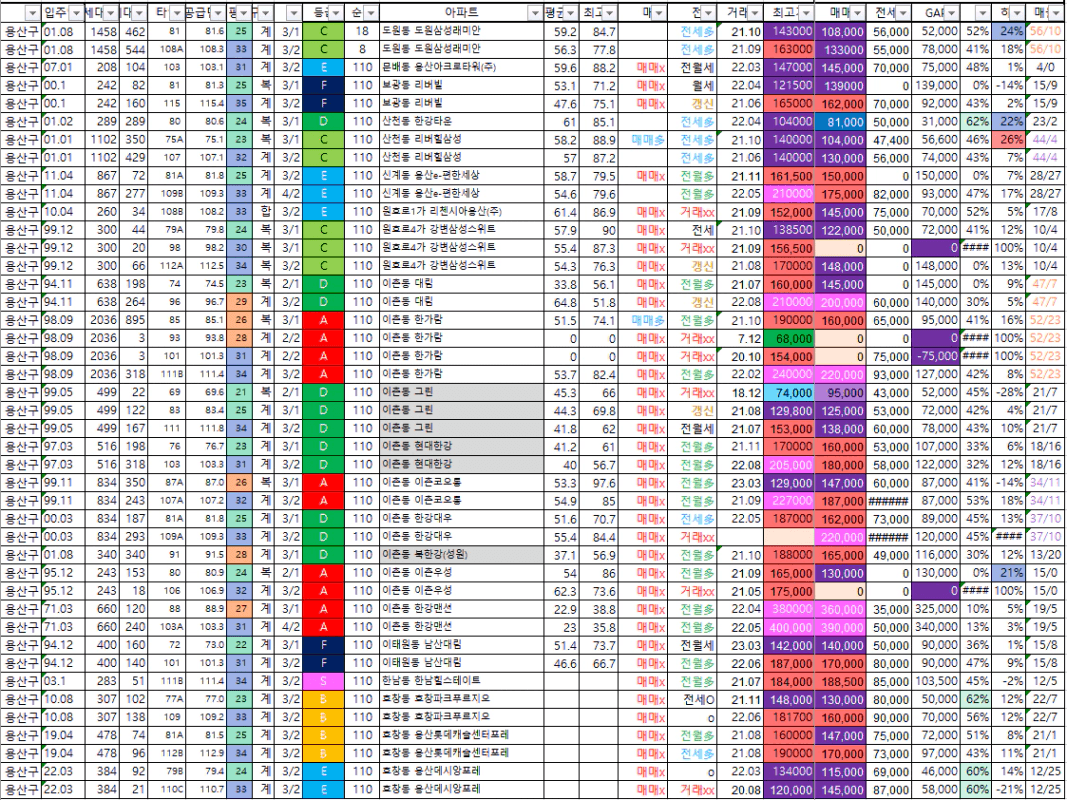This screenshot has width=1067, height=800.
Task: Select the cell '이촌동 북한강(성원)'
Action: 461,554
